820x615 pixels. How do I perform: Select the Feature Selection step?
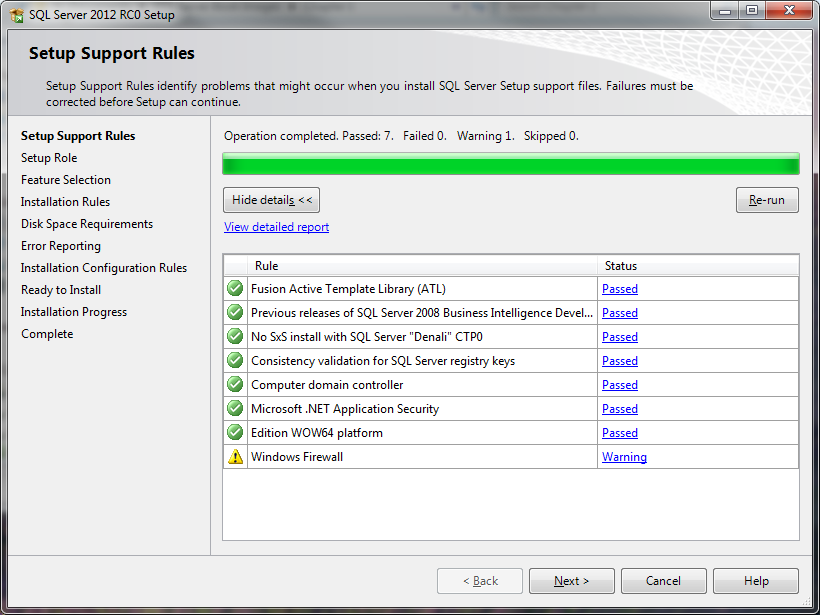tap(66, 180)
